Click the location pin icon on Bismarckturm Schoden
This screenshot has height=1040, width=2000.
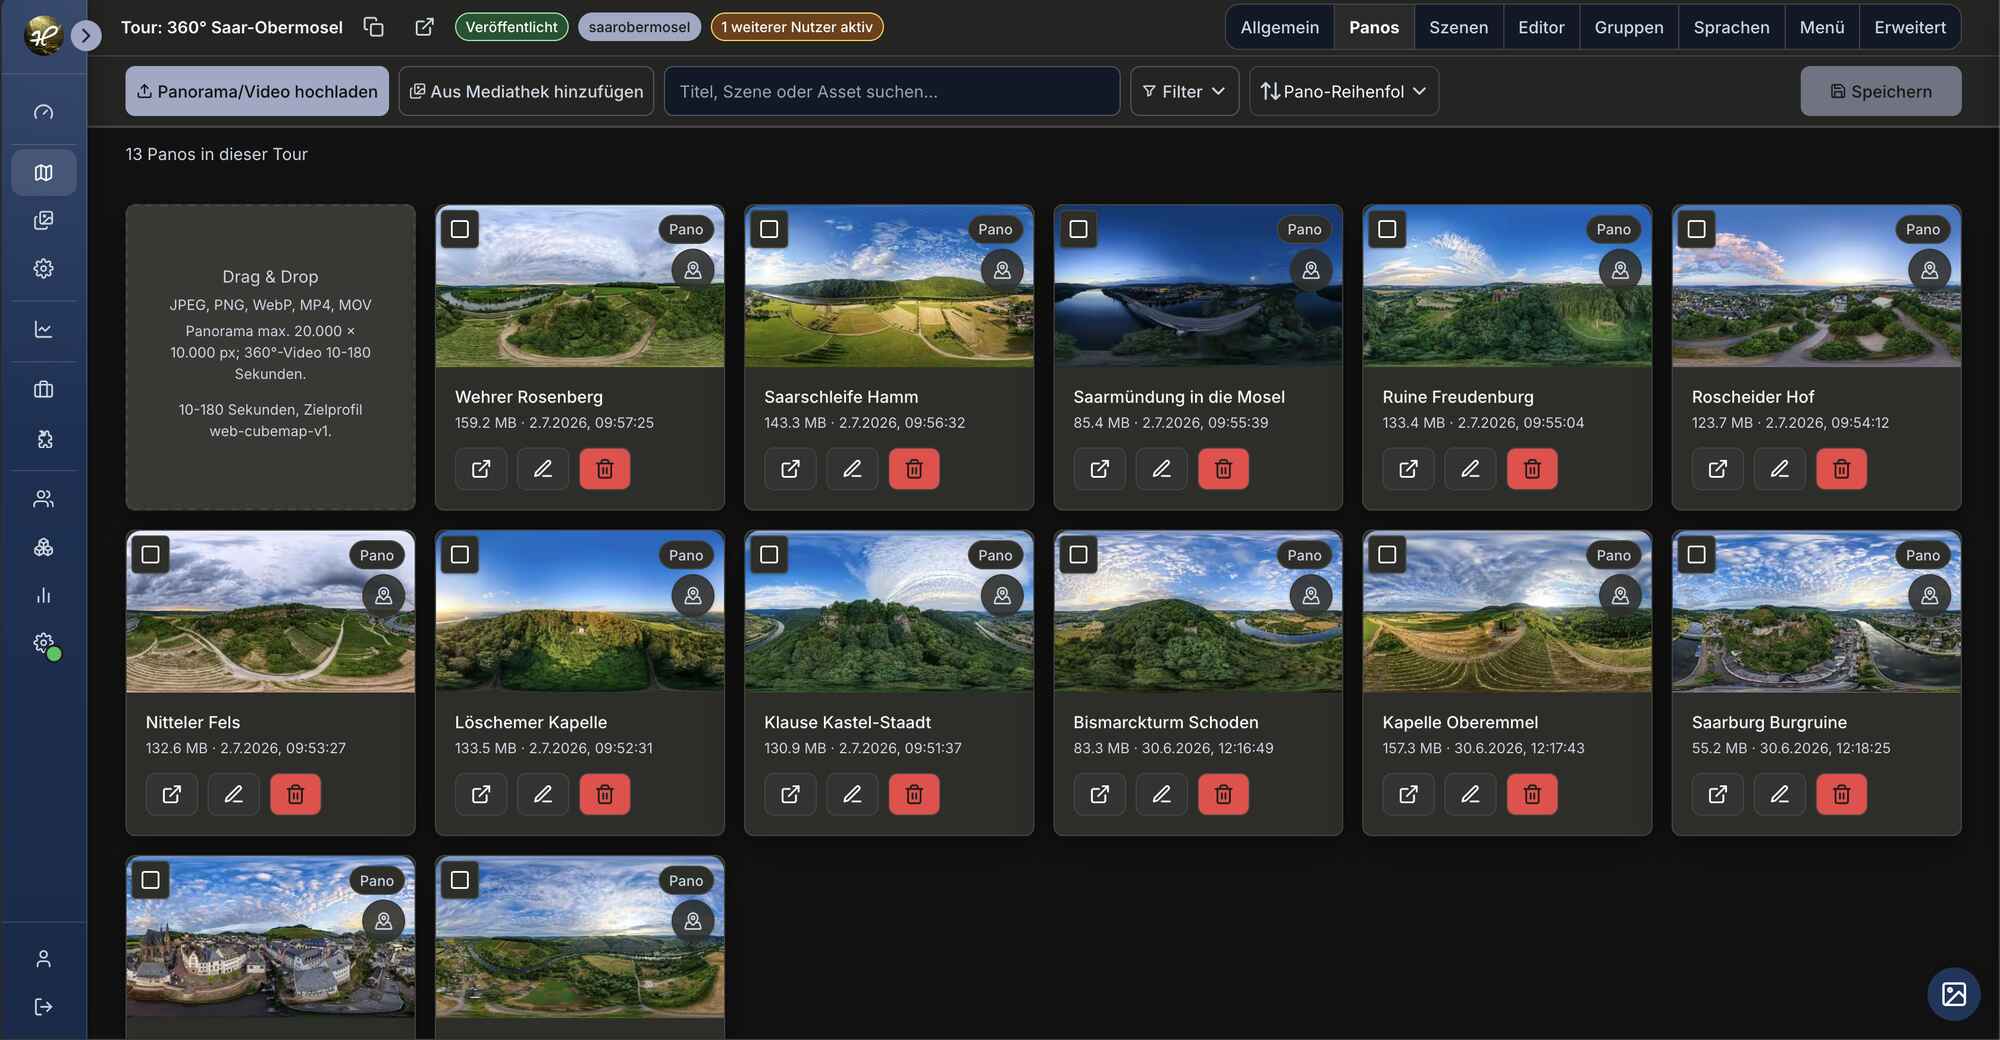click(x=1311, y=596)
